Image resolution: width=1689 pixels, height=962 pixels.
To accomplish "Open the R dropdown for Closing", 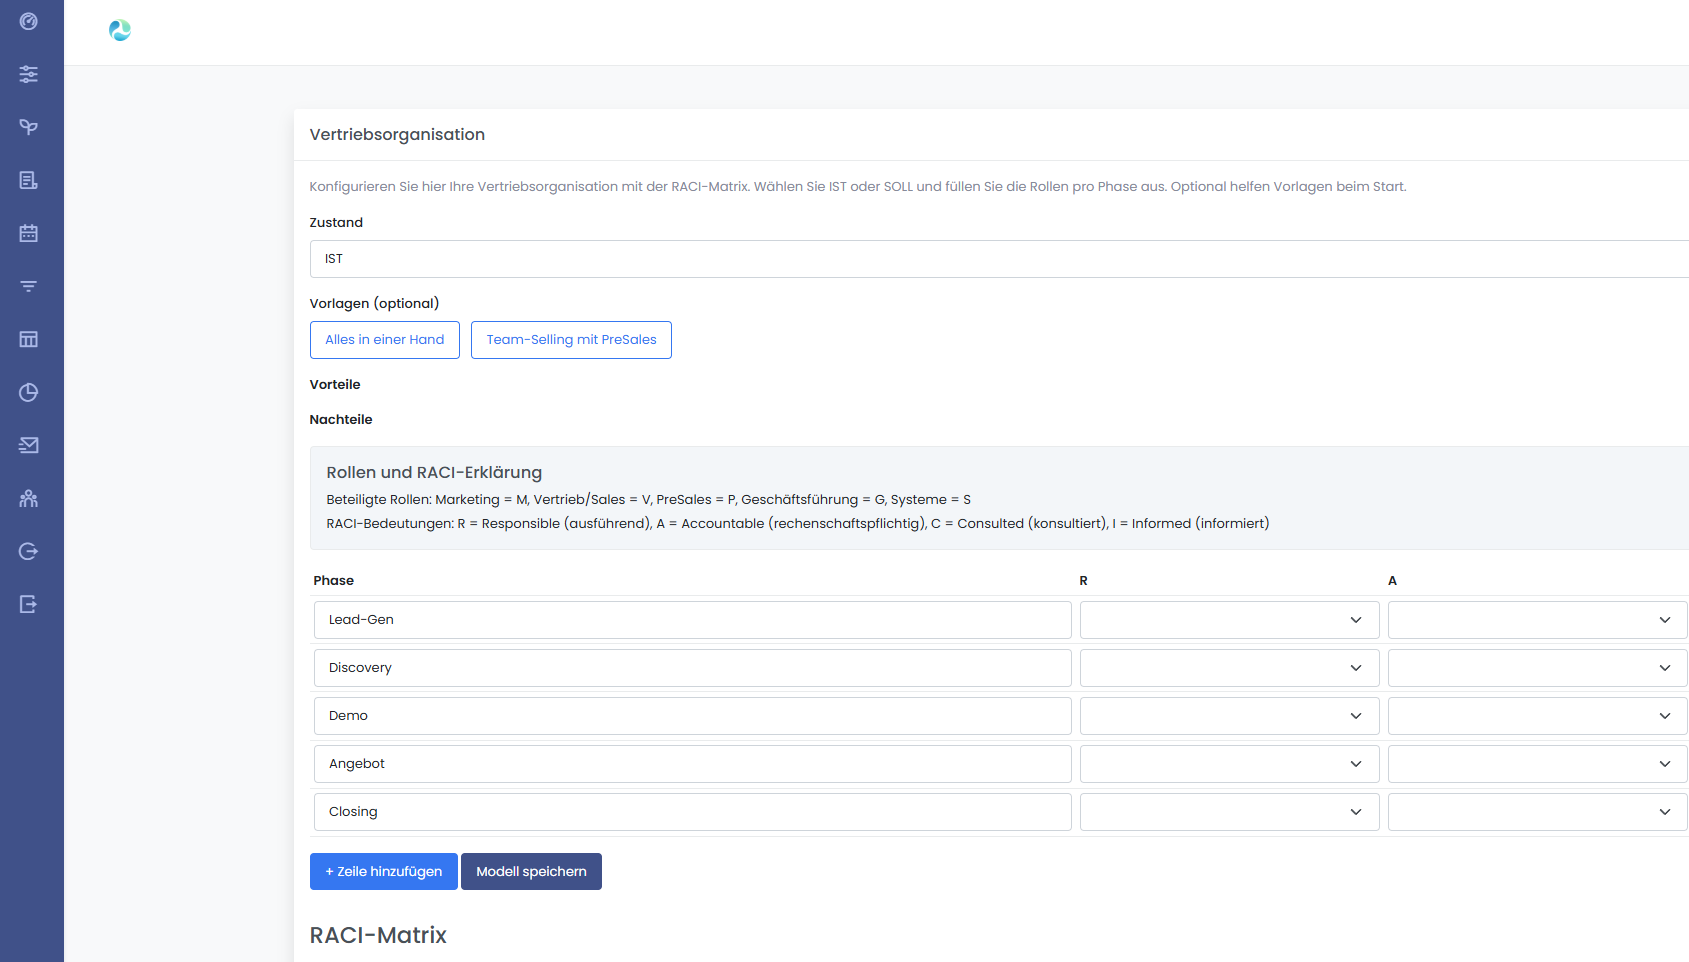I will coord(1229,812).
